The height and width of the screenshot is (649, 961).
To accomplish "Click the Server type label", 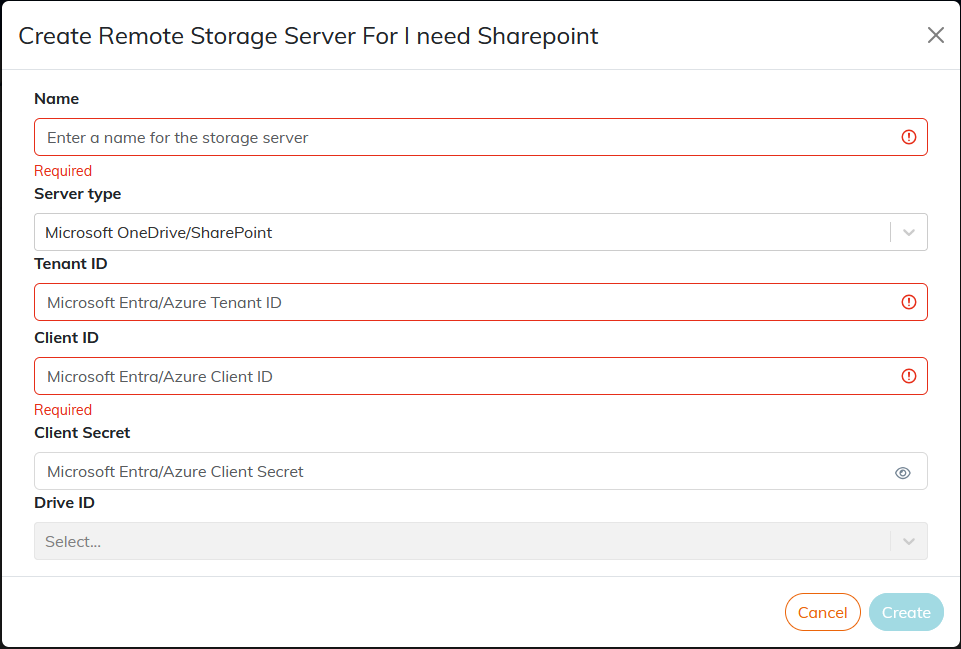I will pyautogui.click(x=78, y=194).
